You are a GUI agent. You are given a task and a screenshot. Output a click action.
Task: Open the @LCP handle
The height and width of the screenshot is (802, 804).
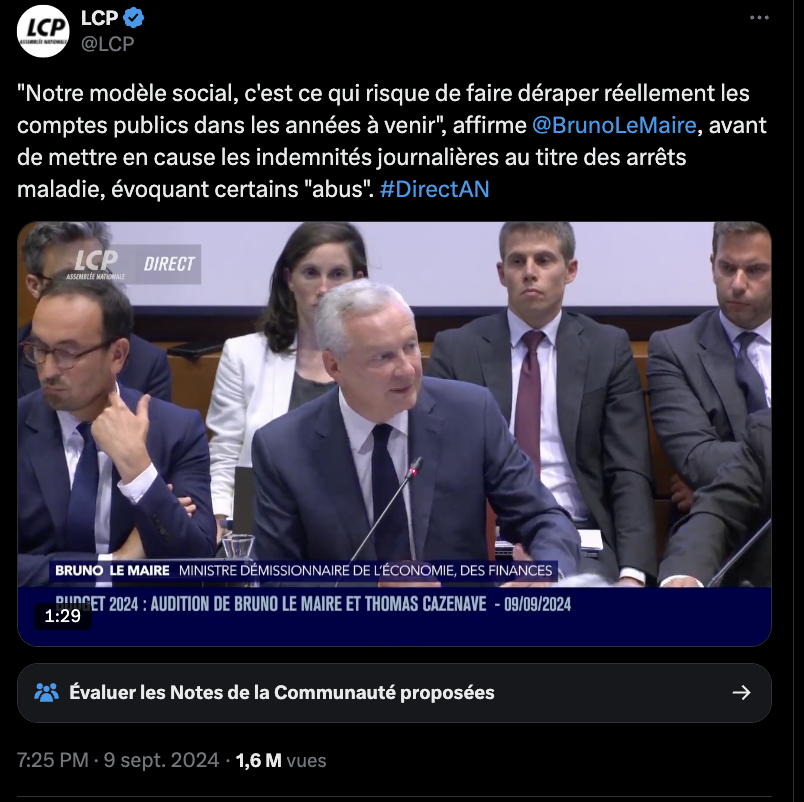tap(108, 44)
